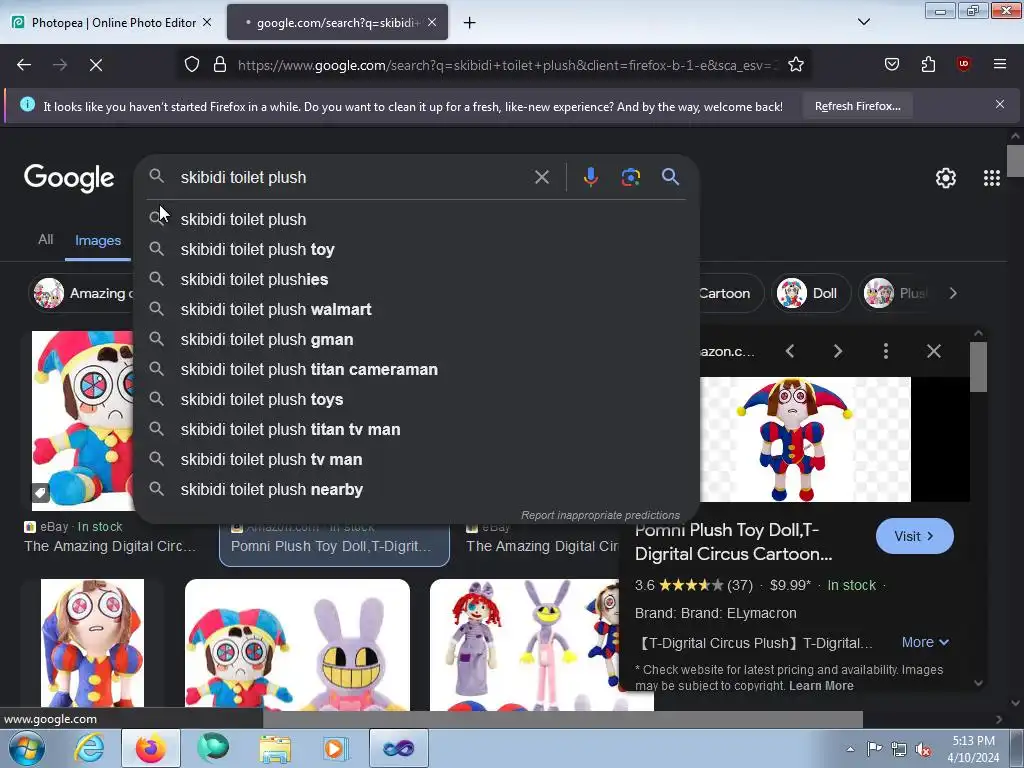Select the Doll filter chip
This screenshot has width=1024, height=768.
(x=811, y=293)
